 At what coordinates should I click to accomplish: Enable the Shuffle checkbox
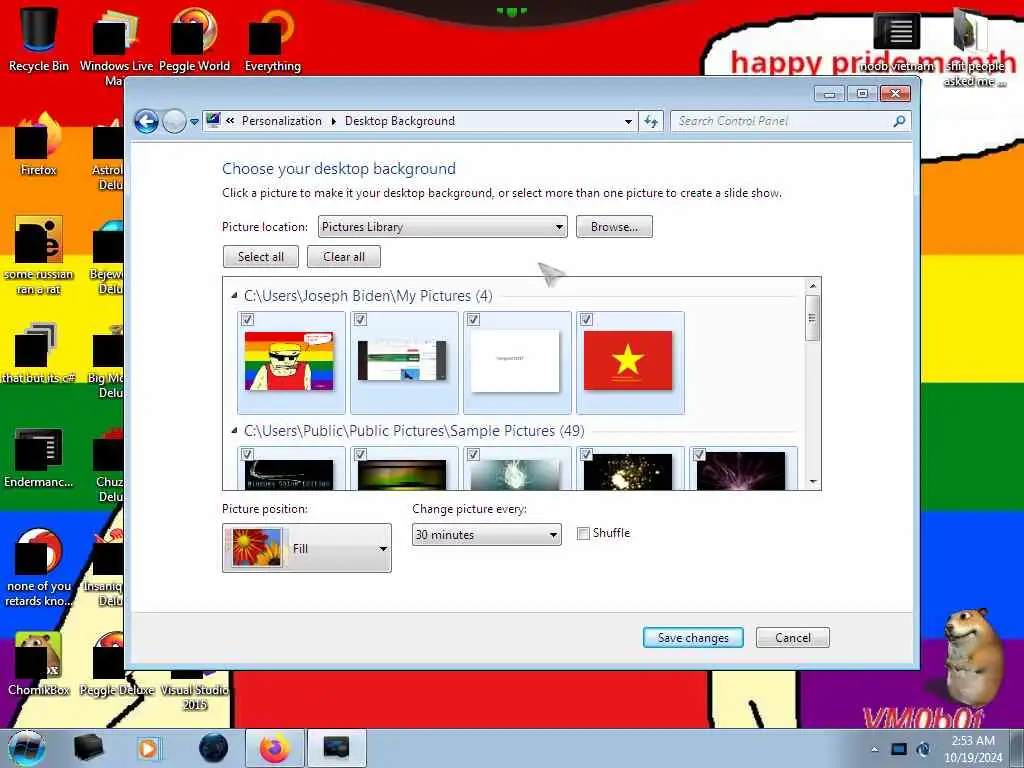click(583, 534)
